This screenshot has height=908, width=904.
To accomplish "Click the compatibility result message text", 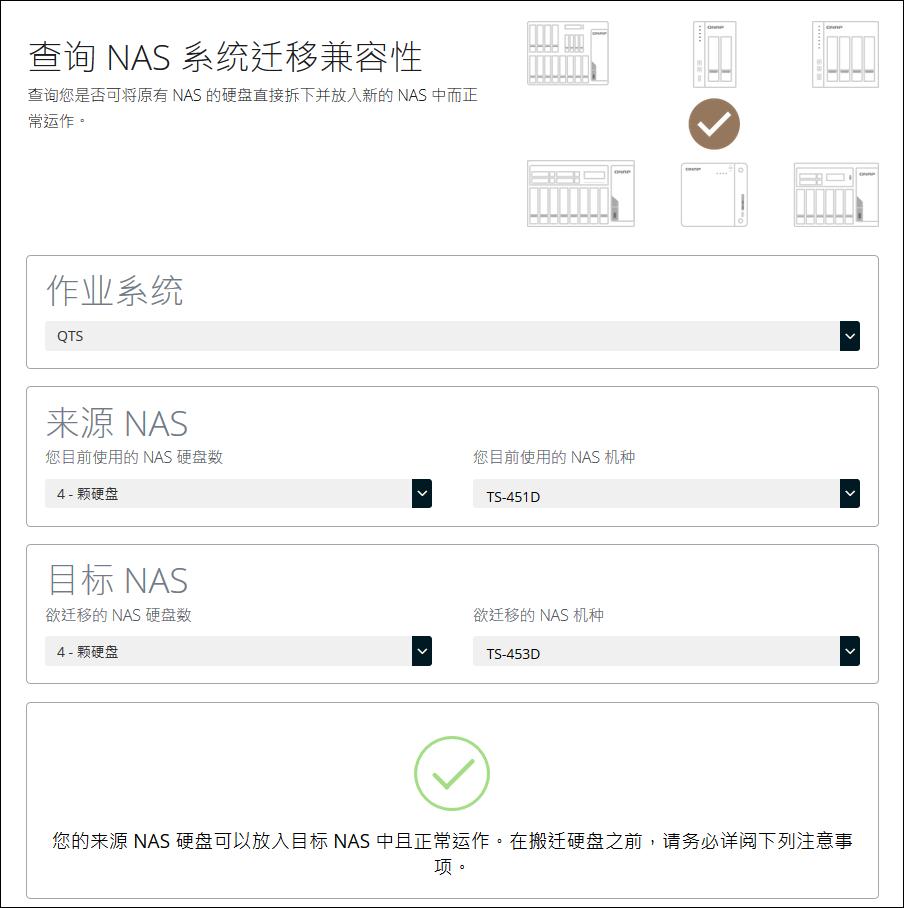I will (x=452, y=852).
